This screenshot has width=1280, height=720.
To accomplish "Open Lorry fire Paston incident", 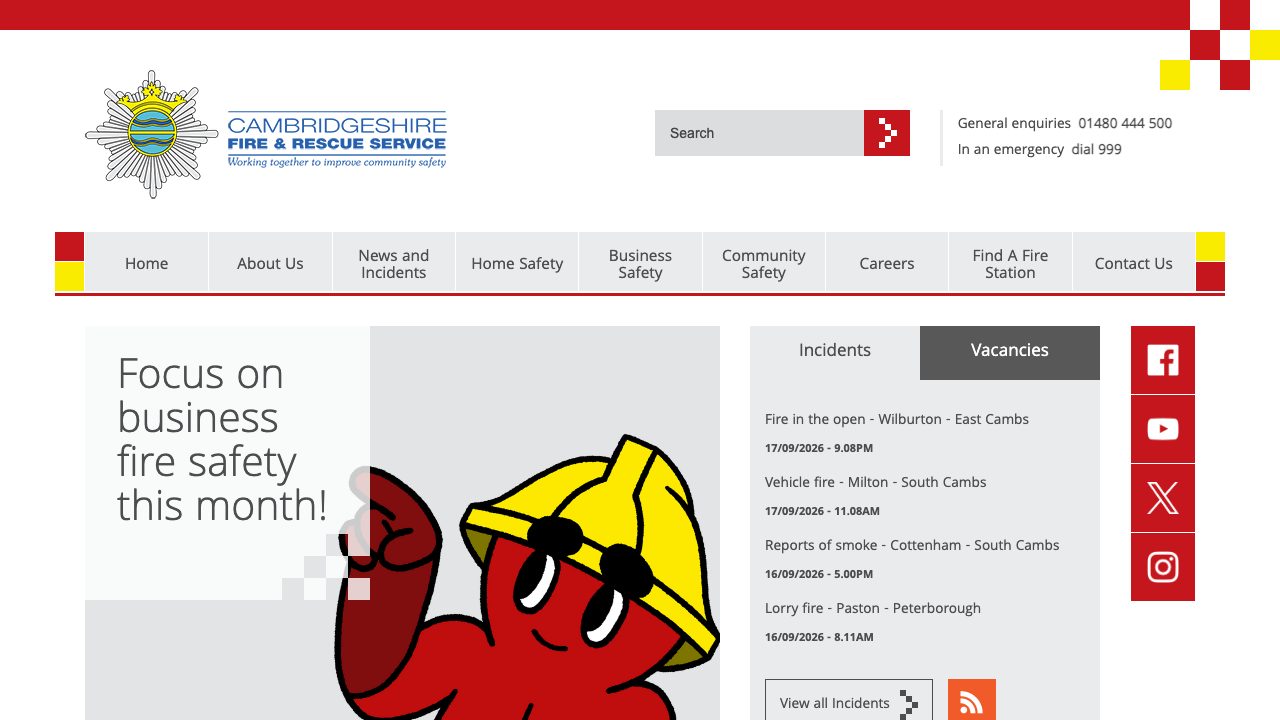I will (x=873, y=608).
